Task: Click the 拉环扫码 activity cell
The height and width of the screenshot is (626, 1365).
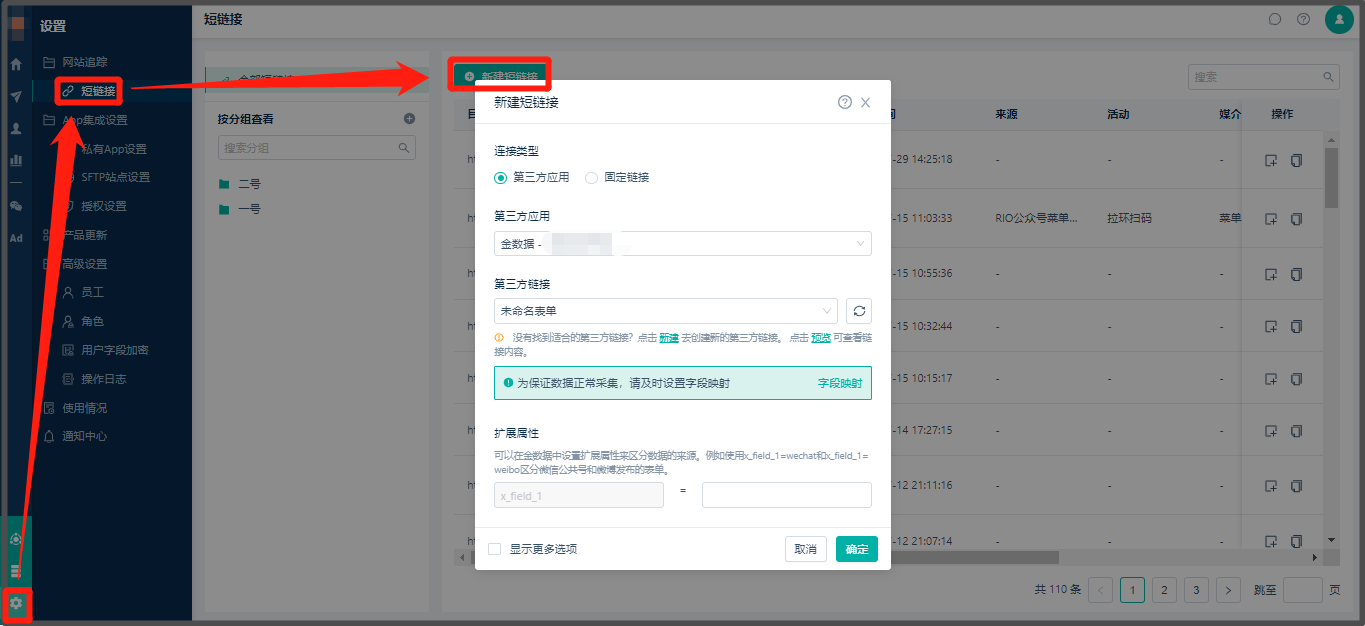Action: pyautogui.click(x=1130, y=218)
